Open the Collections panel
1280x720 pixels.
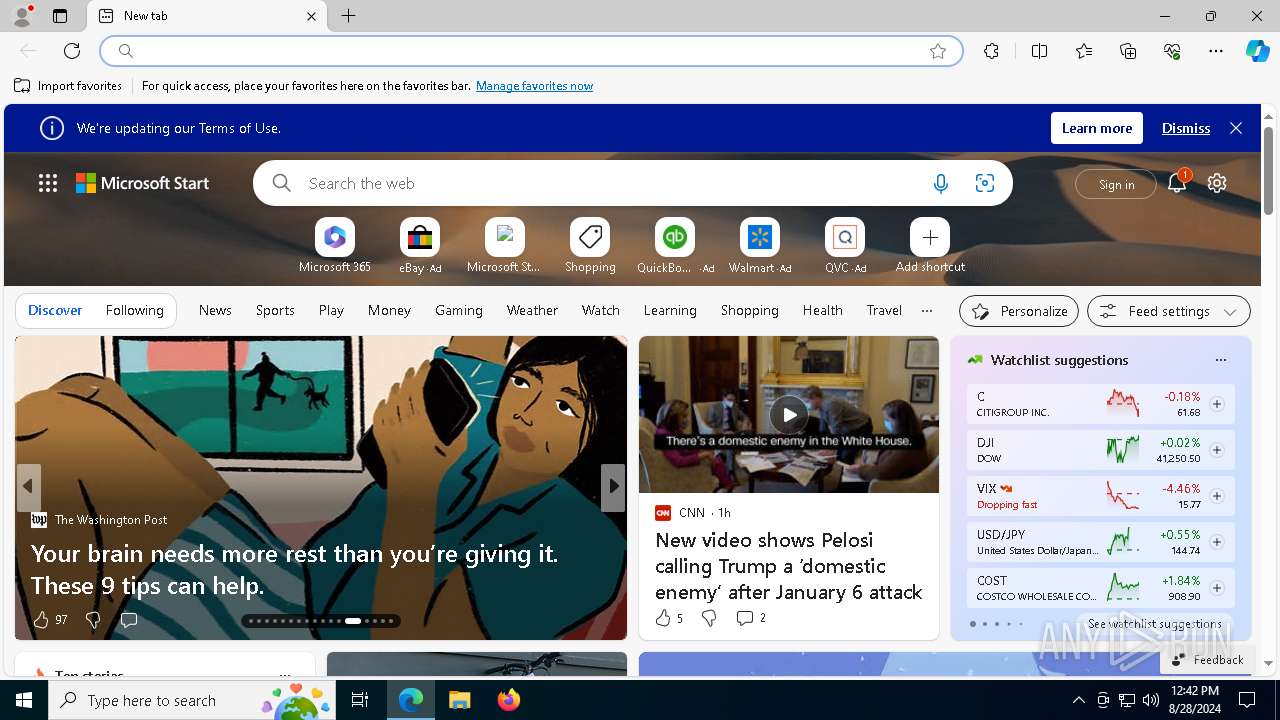coord(1128,51)
